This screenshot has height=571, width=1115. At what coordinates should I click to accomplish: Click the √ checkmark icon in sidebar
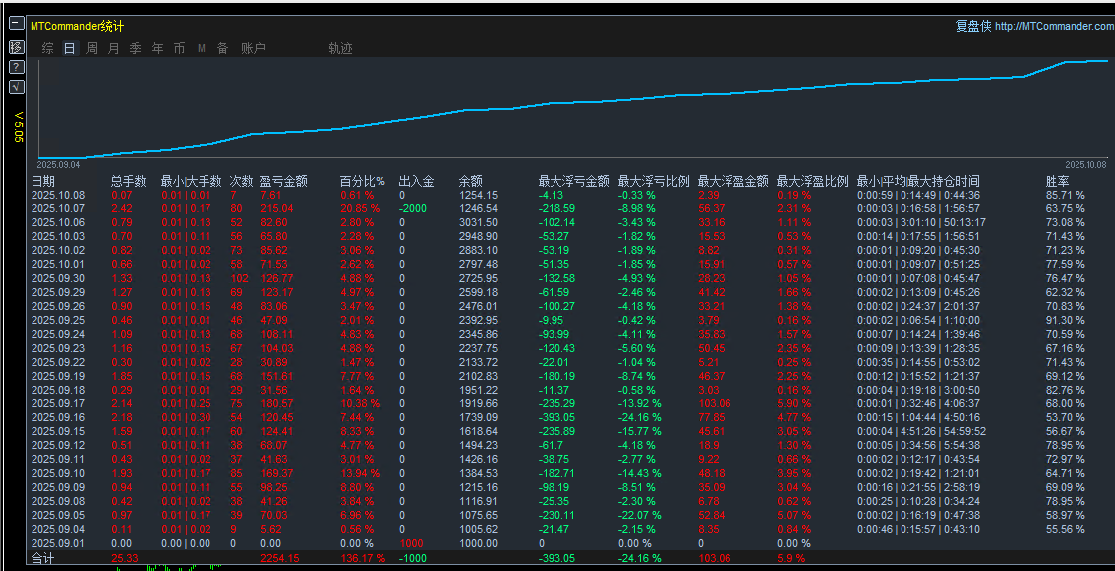click(16, 87)
